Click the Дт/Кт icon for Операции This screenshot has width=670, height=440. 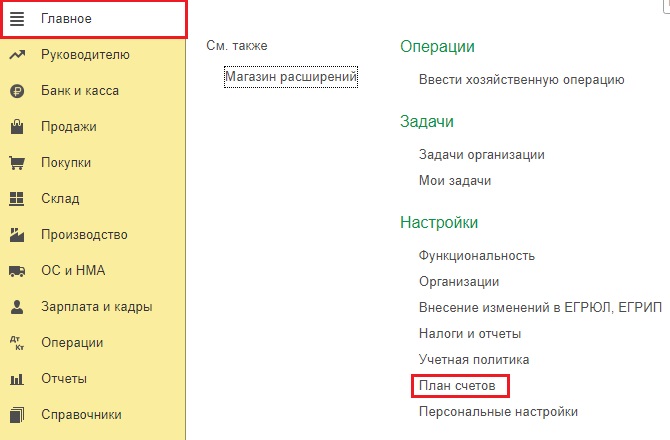(x=17, y=343)
